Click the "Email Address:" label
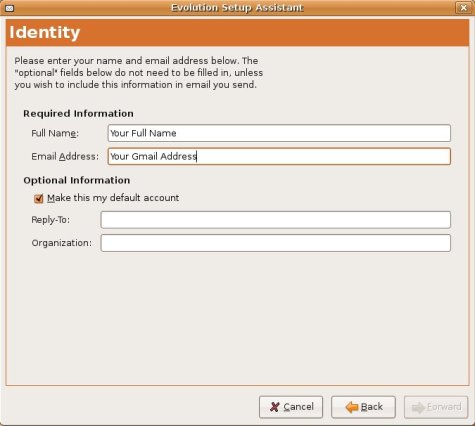 [65, 157]
